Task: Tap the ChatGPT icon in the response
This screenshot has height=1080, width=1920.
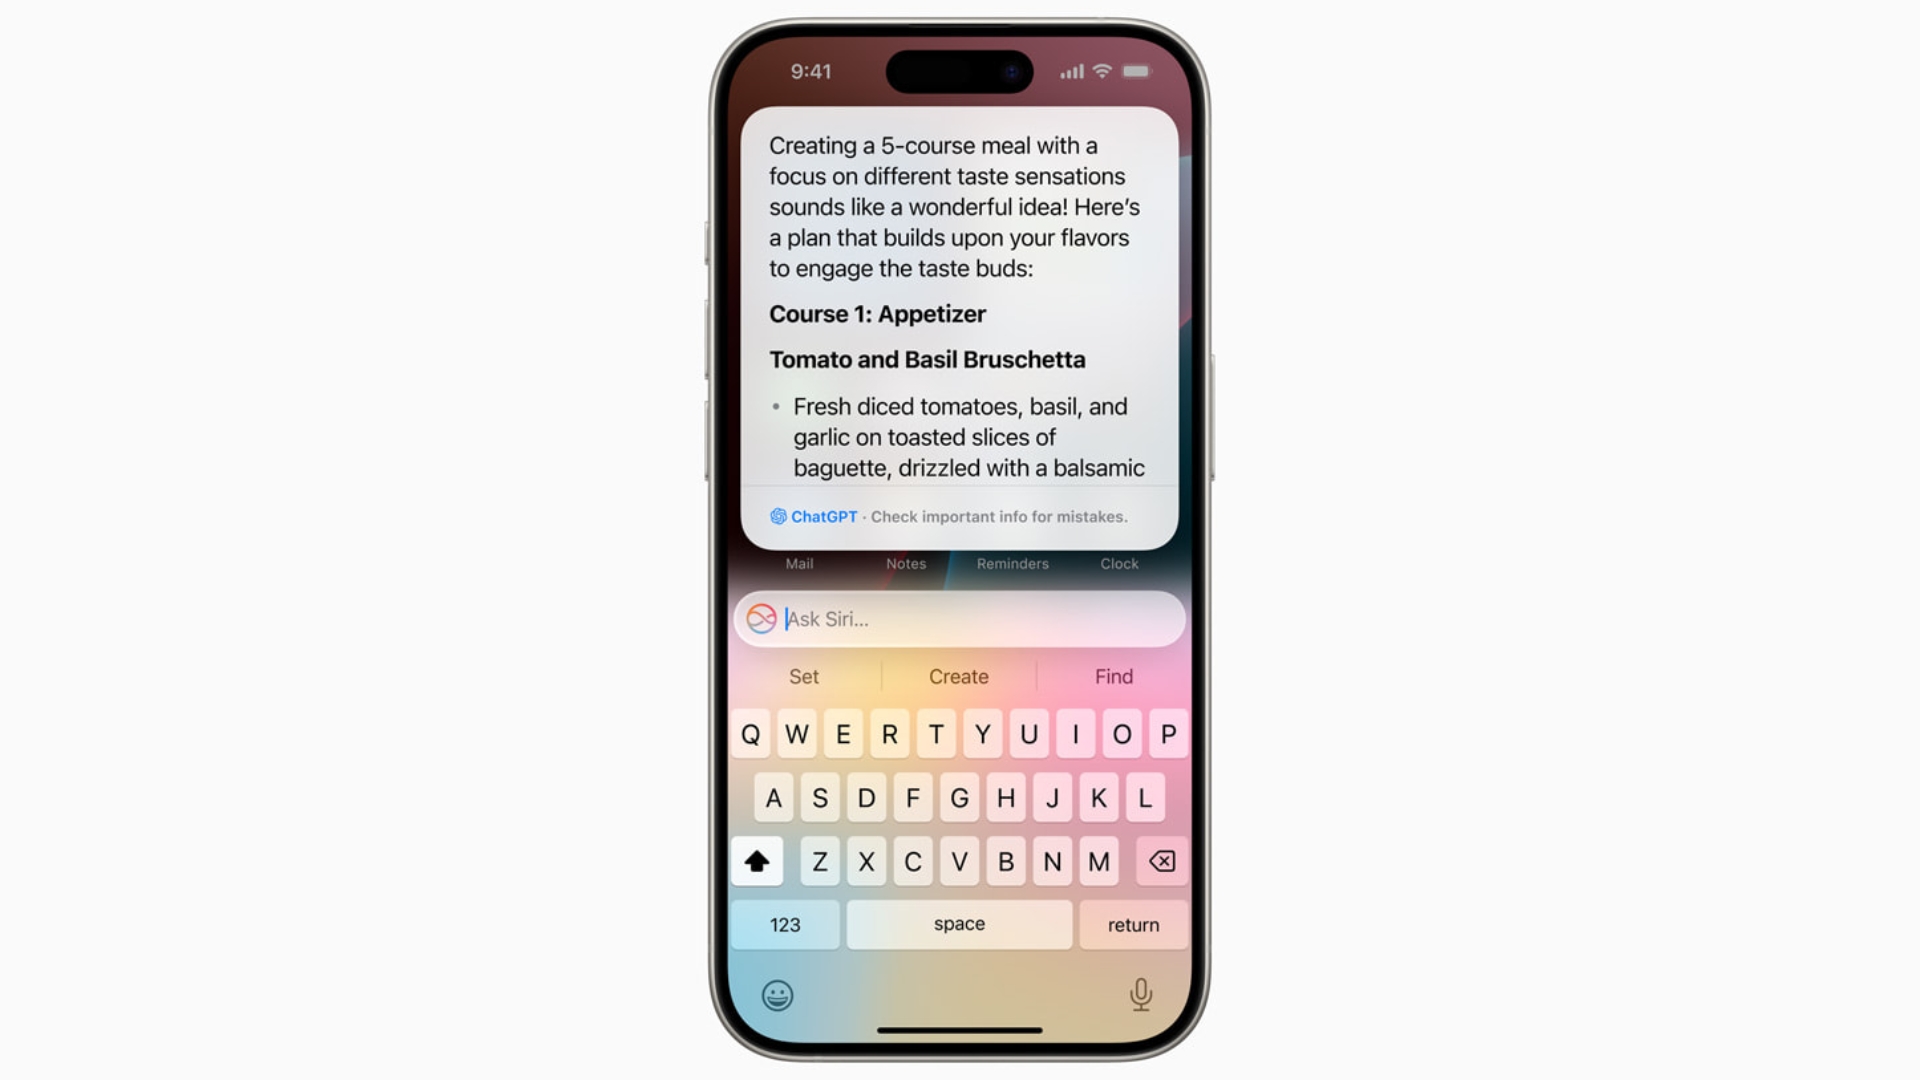Action: point(777,516)
